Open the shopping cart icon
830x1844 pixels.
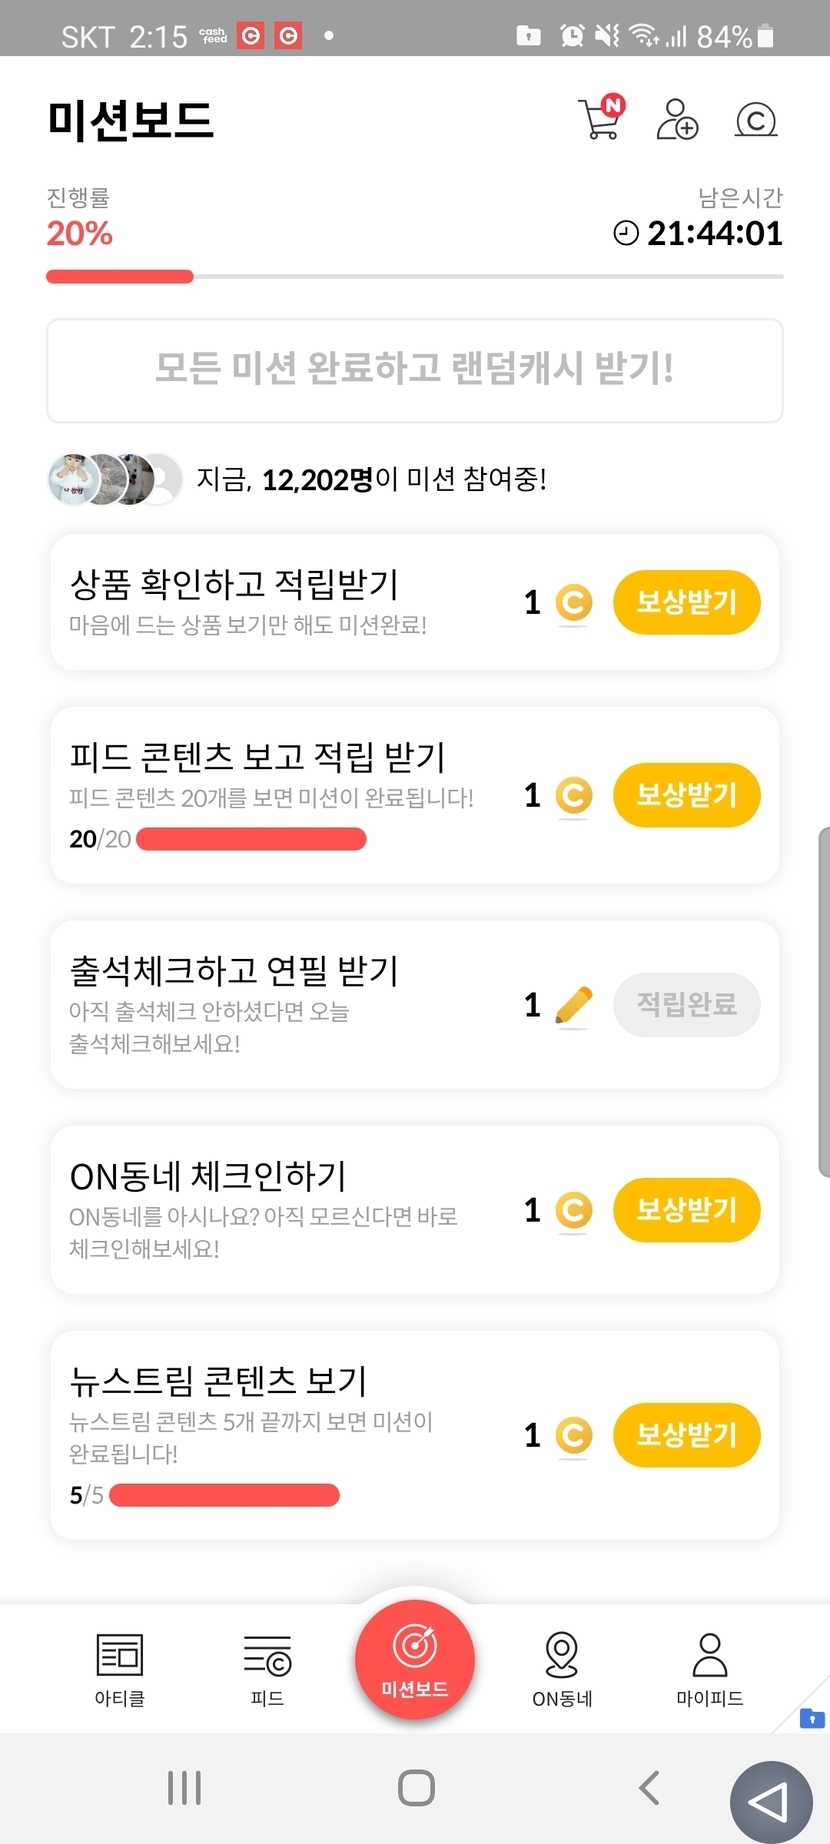tap(601, 119)
